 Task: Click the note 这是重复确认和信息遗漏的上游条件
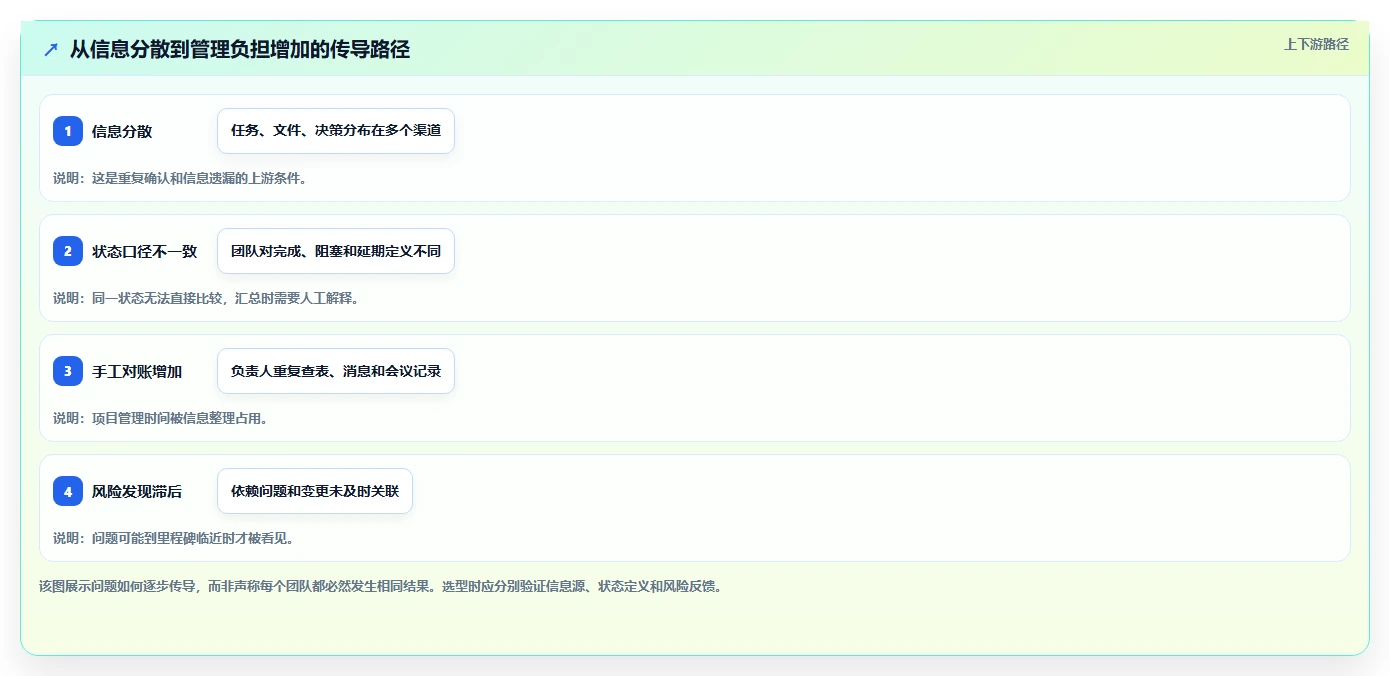pyautogui.click(x=180, y=178)
